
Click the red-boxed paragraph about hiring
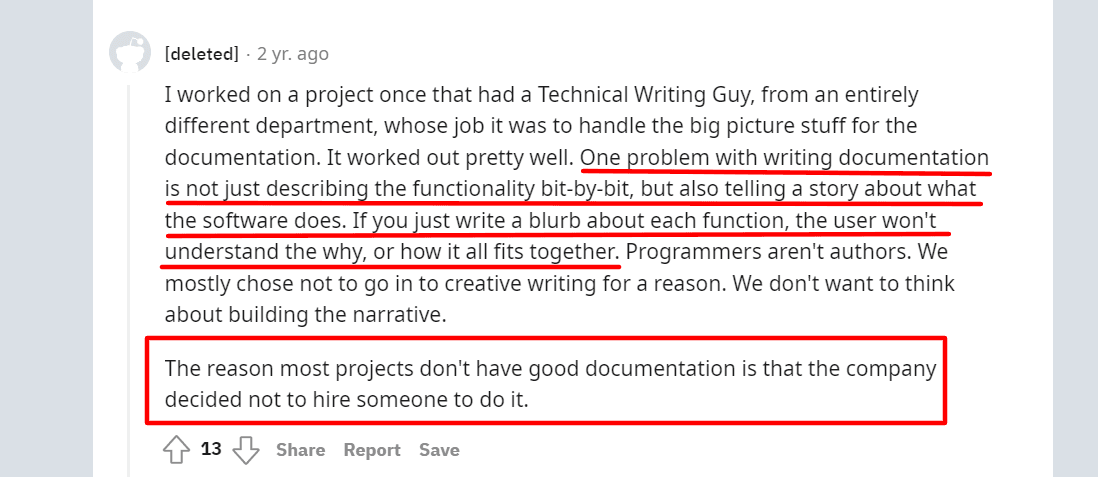tap(545, 381)
